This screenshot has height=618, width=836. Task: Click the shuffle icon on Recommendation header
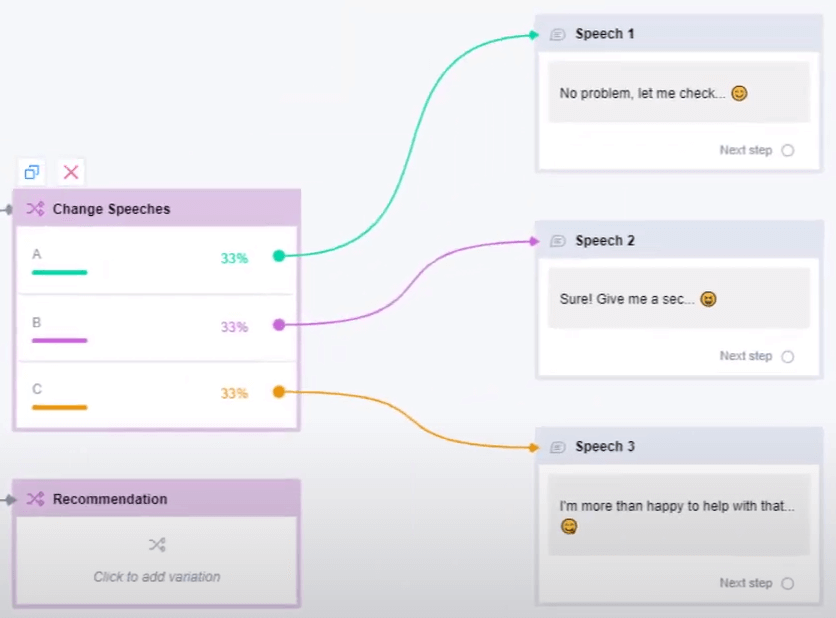click(35, 499)
